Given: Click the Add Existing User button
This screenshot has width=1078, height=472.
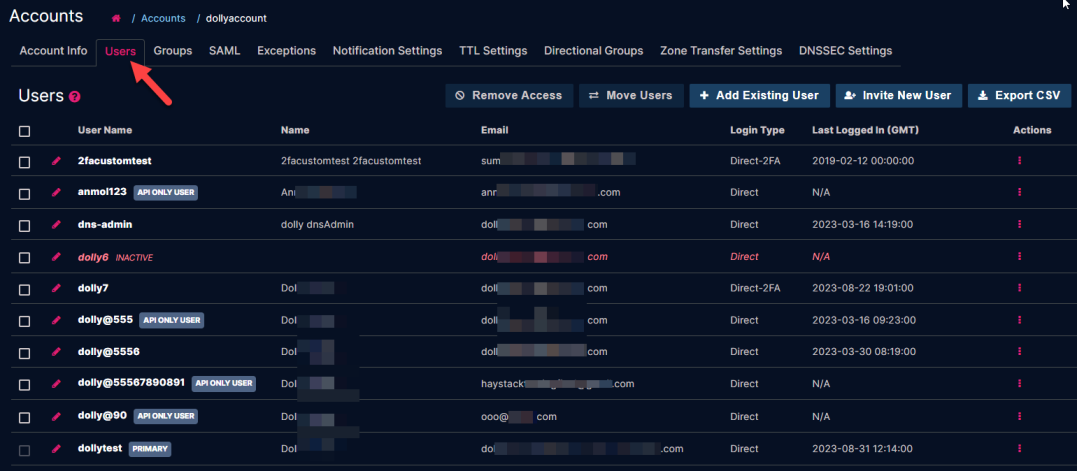Looking at the screenshot, I should tap(759, 95).
